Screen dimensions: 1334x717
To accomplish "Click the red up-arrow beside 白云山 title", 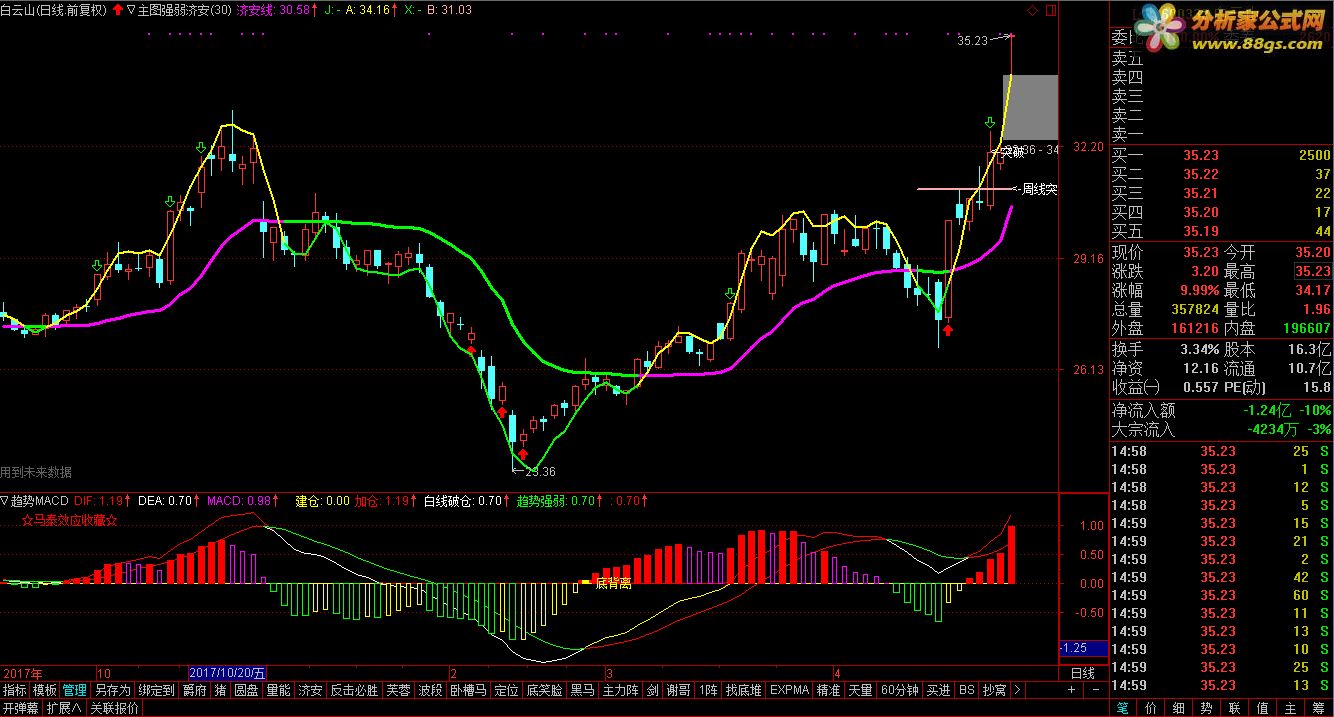I will pyautogui.click(x=120, y=9).
